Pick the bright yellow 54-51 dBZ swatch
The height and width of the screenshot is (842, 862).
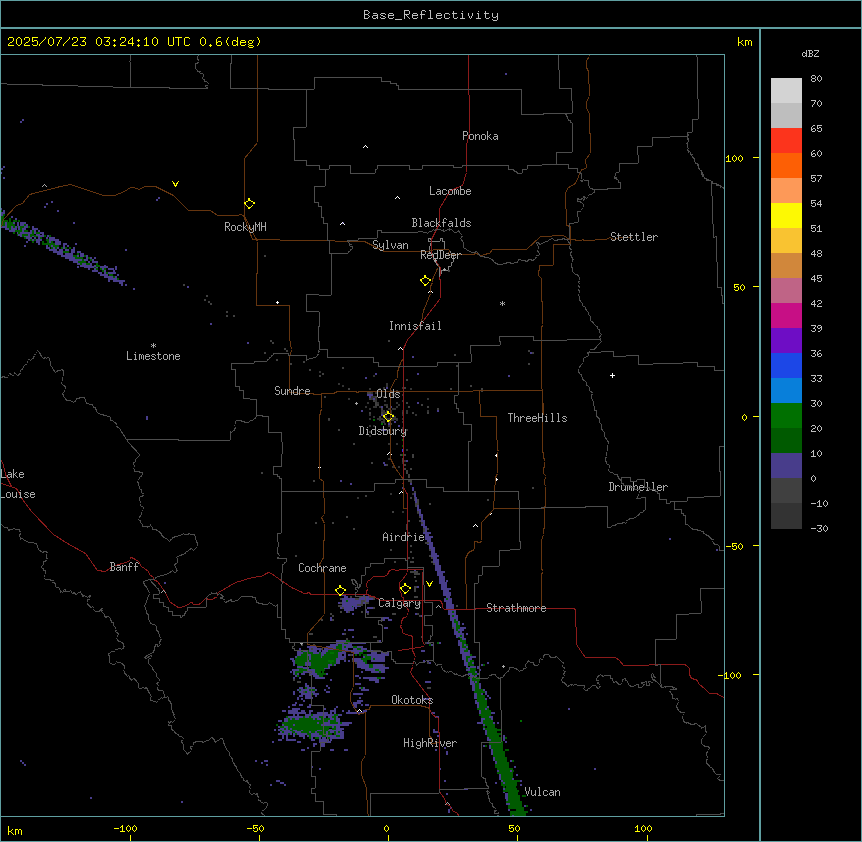pyautogui.click(x=786, y=215)
